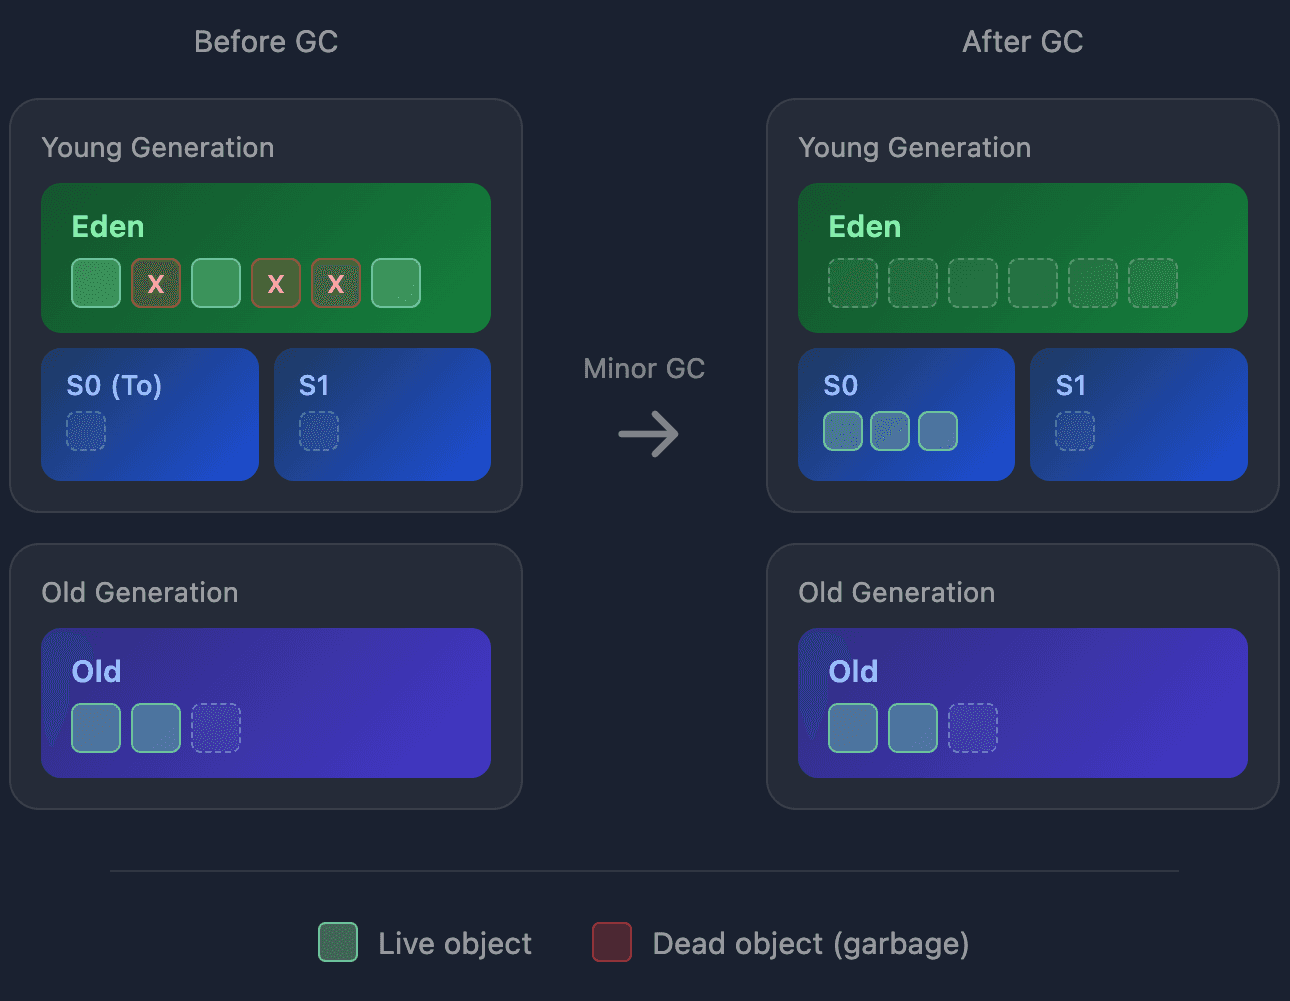Select the first live object in After GC Old
Viewport: 1290px width, 1001px height.
point(853,728)
